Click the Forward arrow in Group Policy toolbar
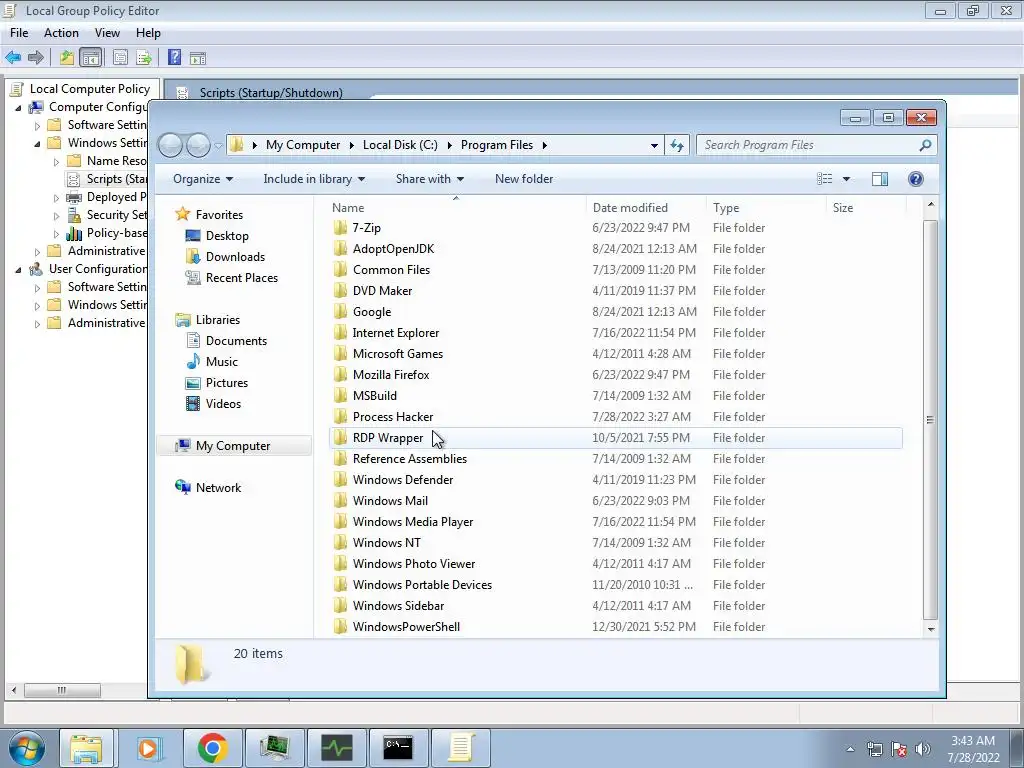The width and height of the screenshot is (1024, 768). (36, 57)
